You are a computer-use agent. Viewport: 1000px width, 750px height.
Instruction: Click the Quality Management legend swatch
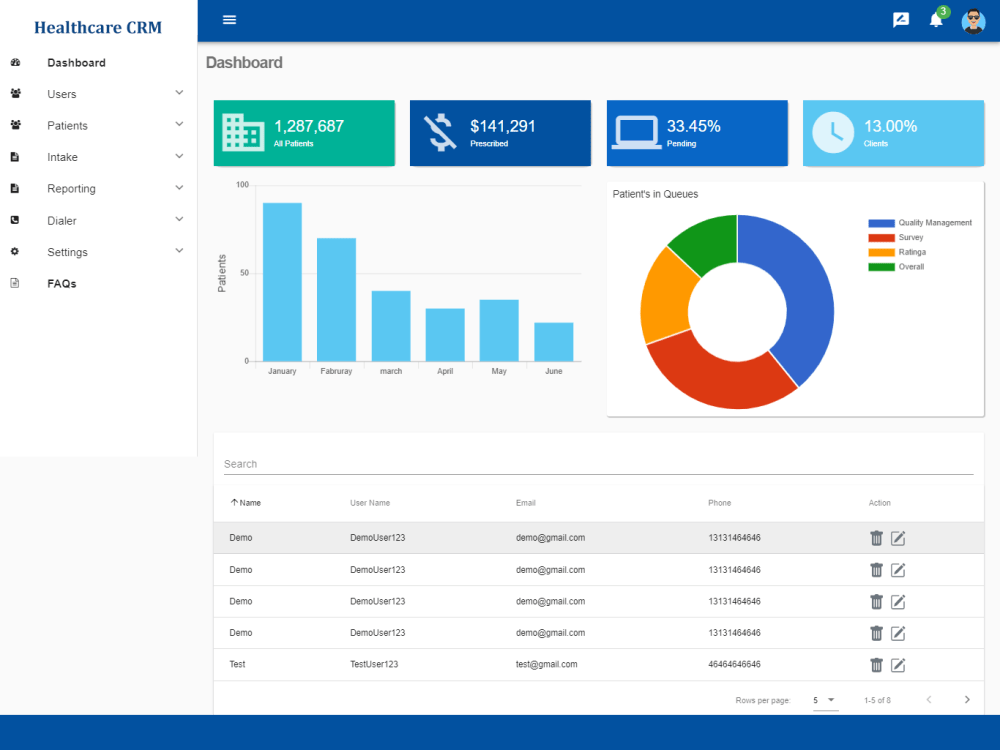(881, 223)
